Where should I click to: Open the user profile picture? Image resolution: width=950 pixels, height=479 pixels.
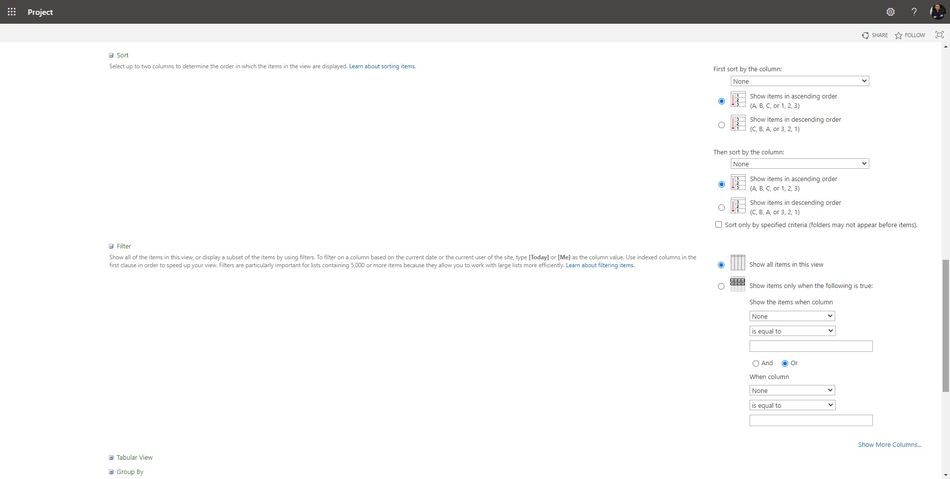click(937, 12)
